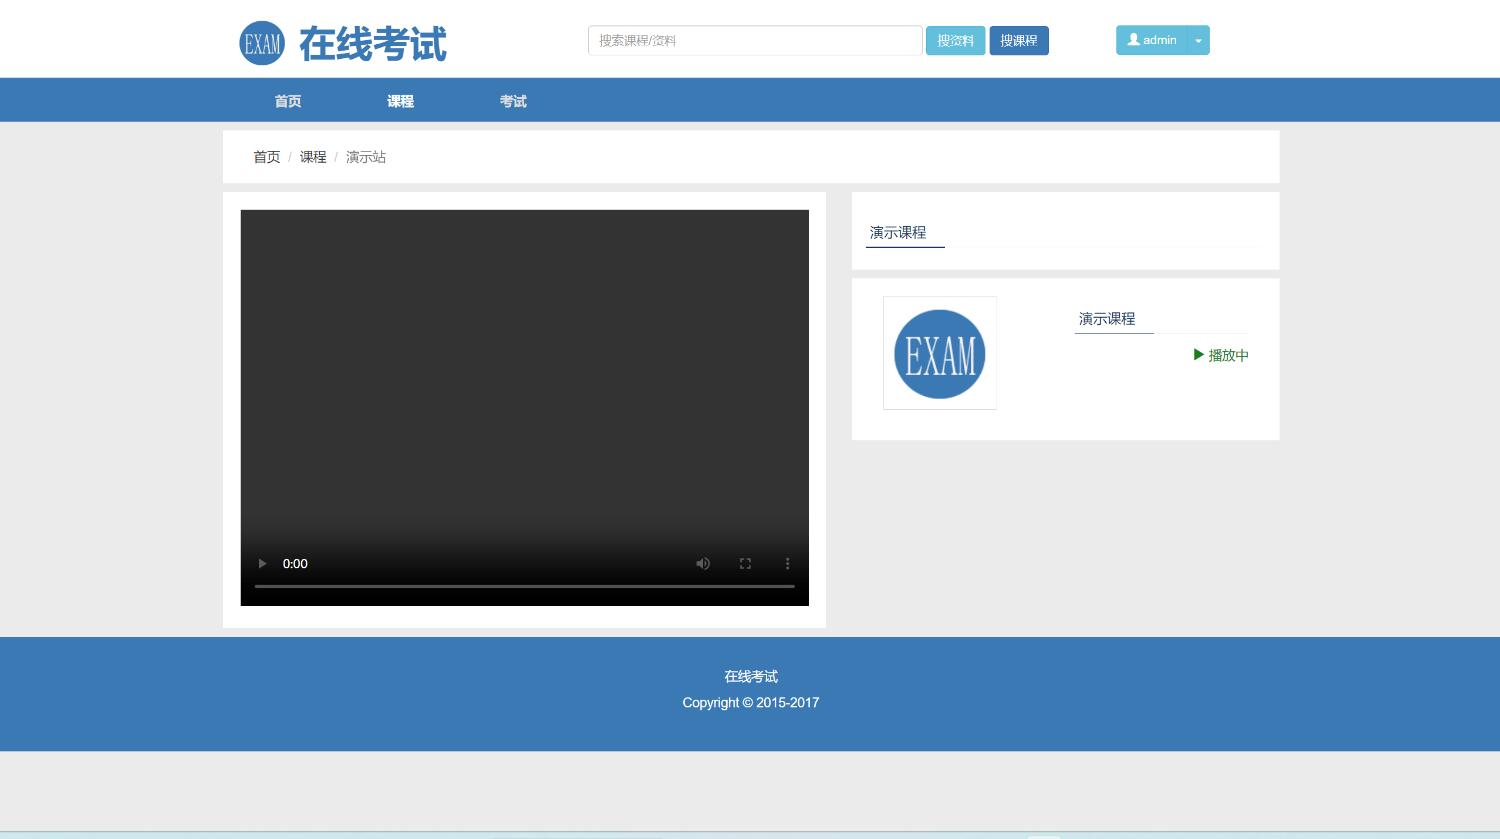The width and height of the screenshot is (1500, 839).
Task: Enter fullscreen mode on the video
Action: click(745, 564)
